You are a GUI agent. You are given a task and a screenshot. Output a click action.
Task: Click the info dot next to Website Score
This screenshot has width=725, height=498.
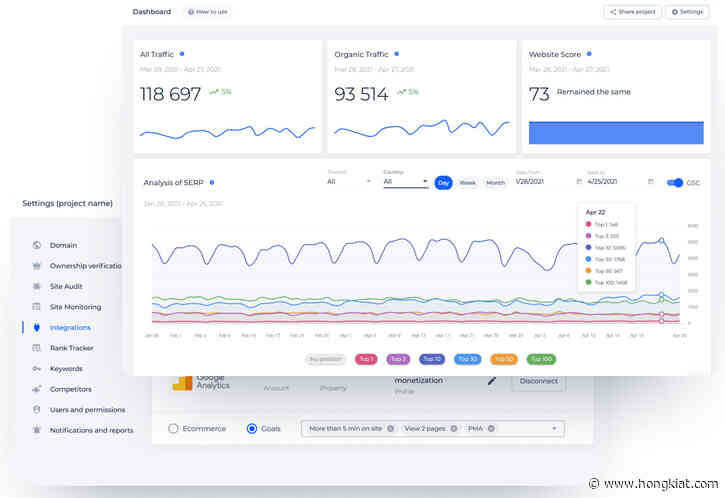click(589, 54)
